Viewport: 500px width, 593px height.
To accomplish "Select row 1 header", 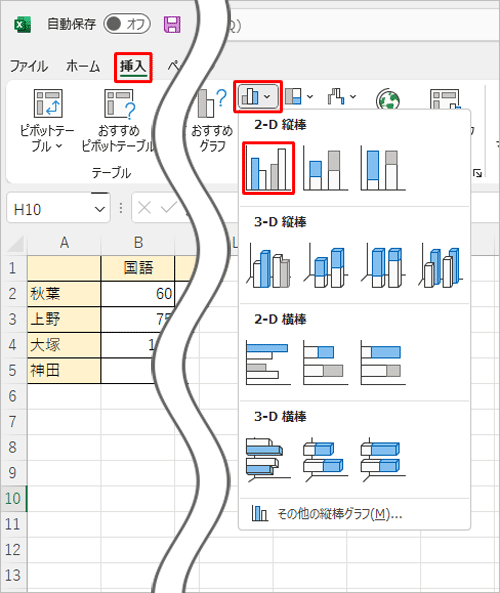I will click(13, 268).
